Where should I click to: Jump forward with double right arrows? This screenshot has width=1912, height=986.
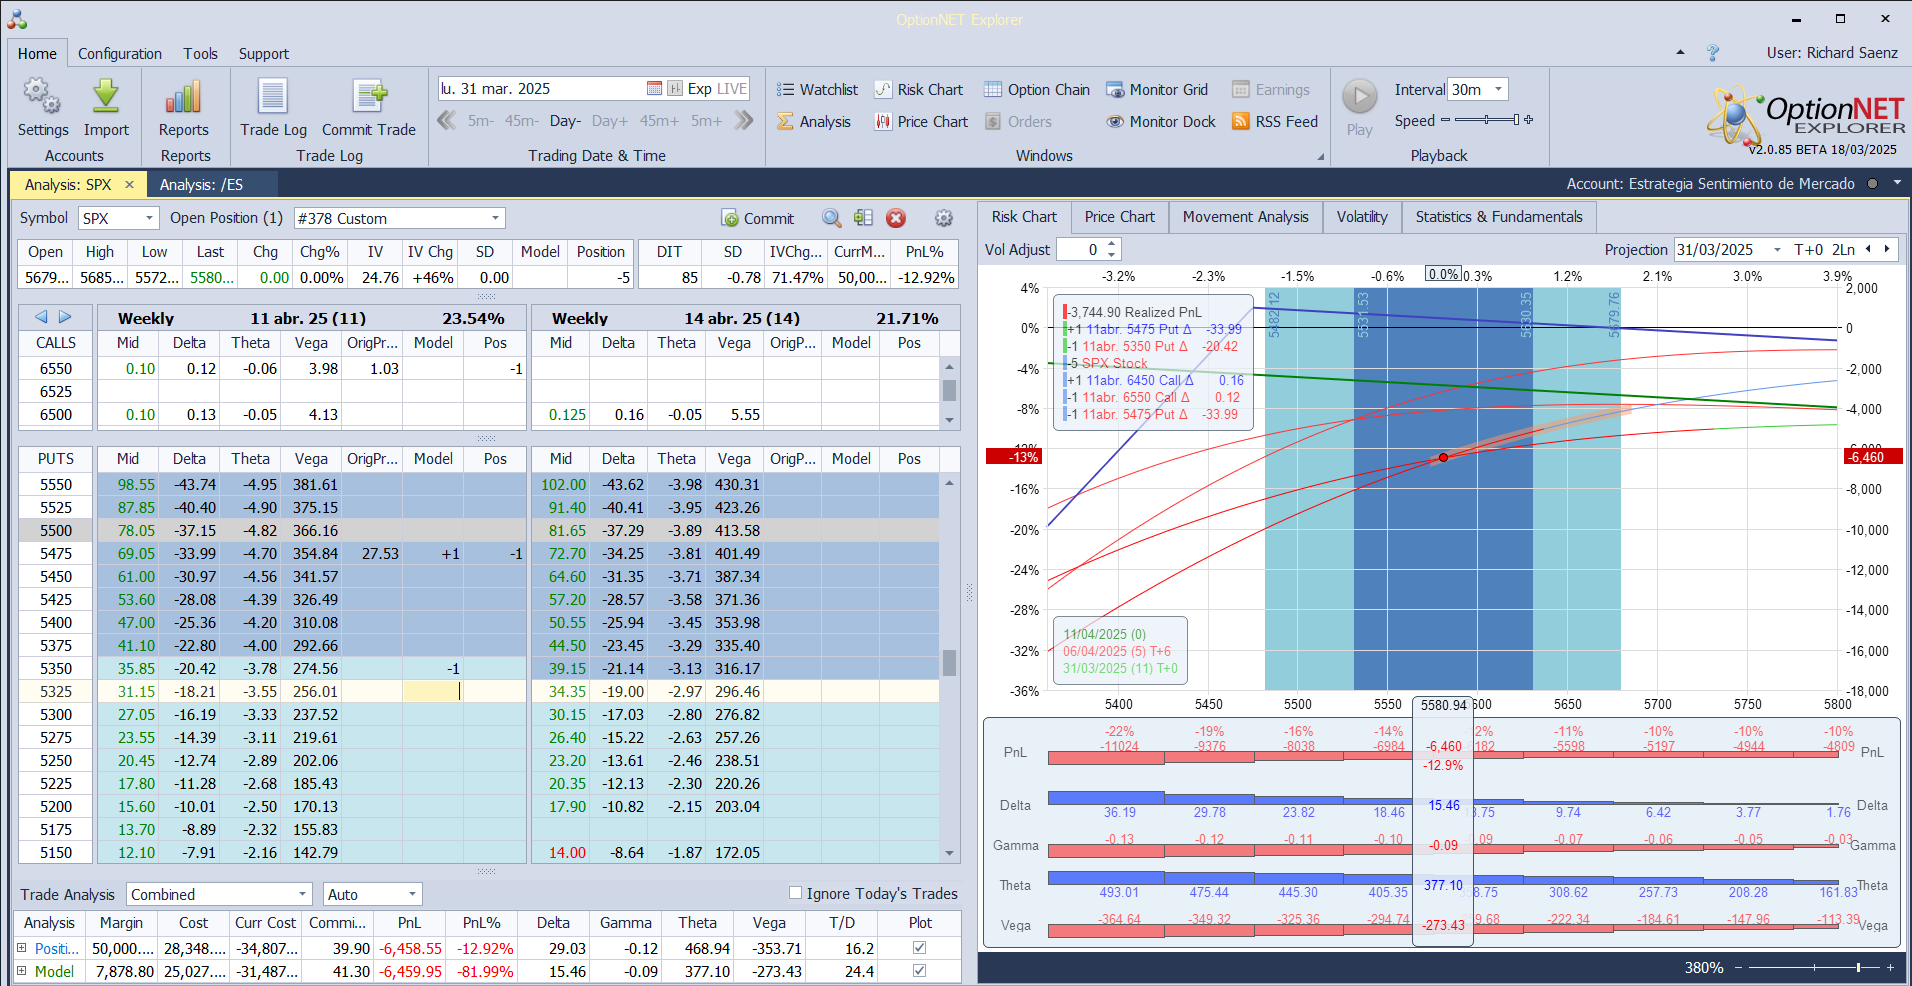[x=743, y=121]
